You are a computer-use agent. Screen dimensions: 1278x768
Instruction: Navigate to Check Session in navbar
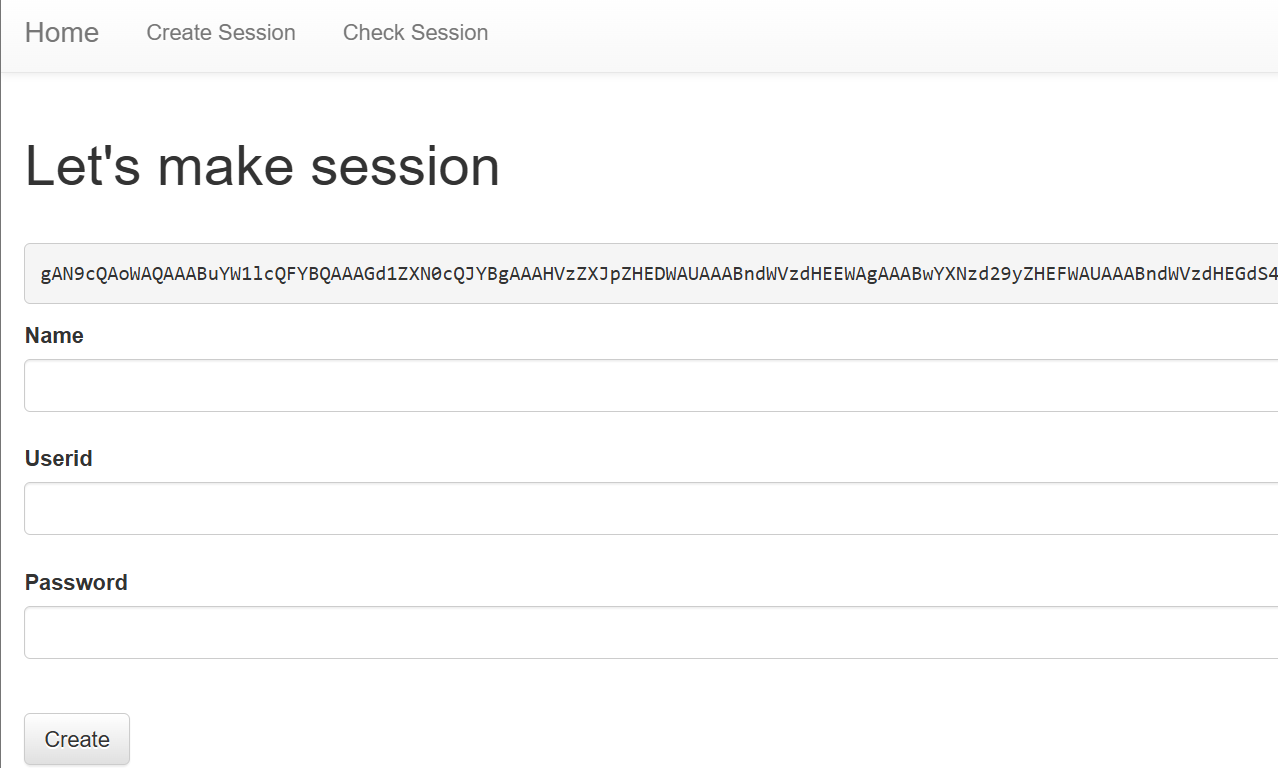[x=416, y=33]
